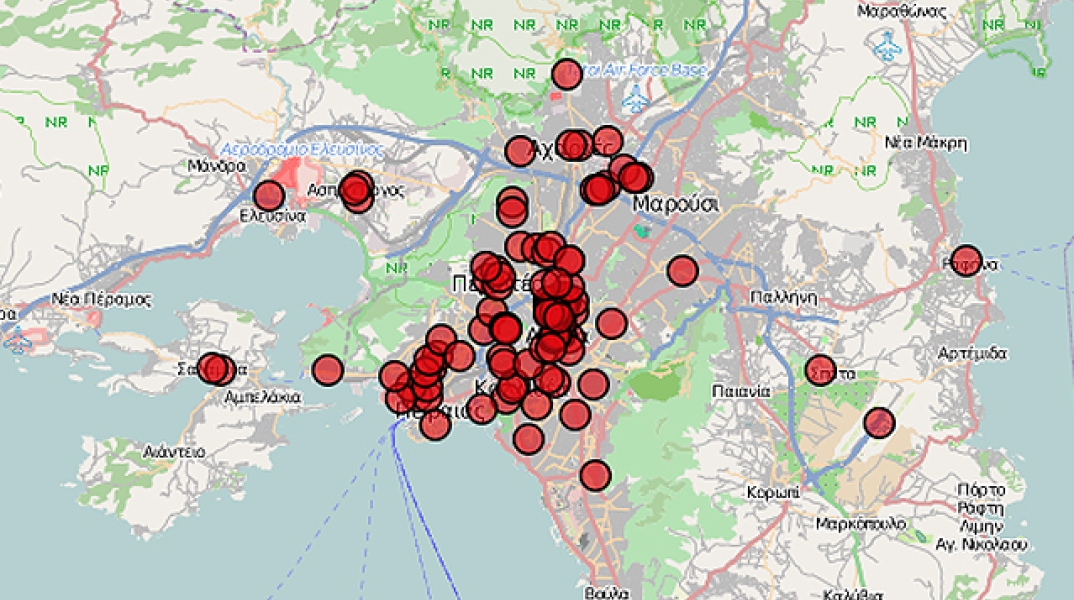Select the airplane icon at far left edge
Screen dimensions: 1074x600
[x=16, y=341]
